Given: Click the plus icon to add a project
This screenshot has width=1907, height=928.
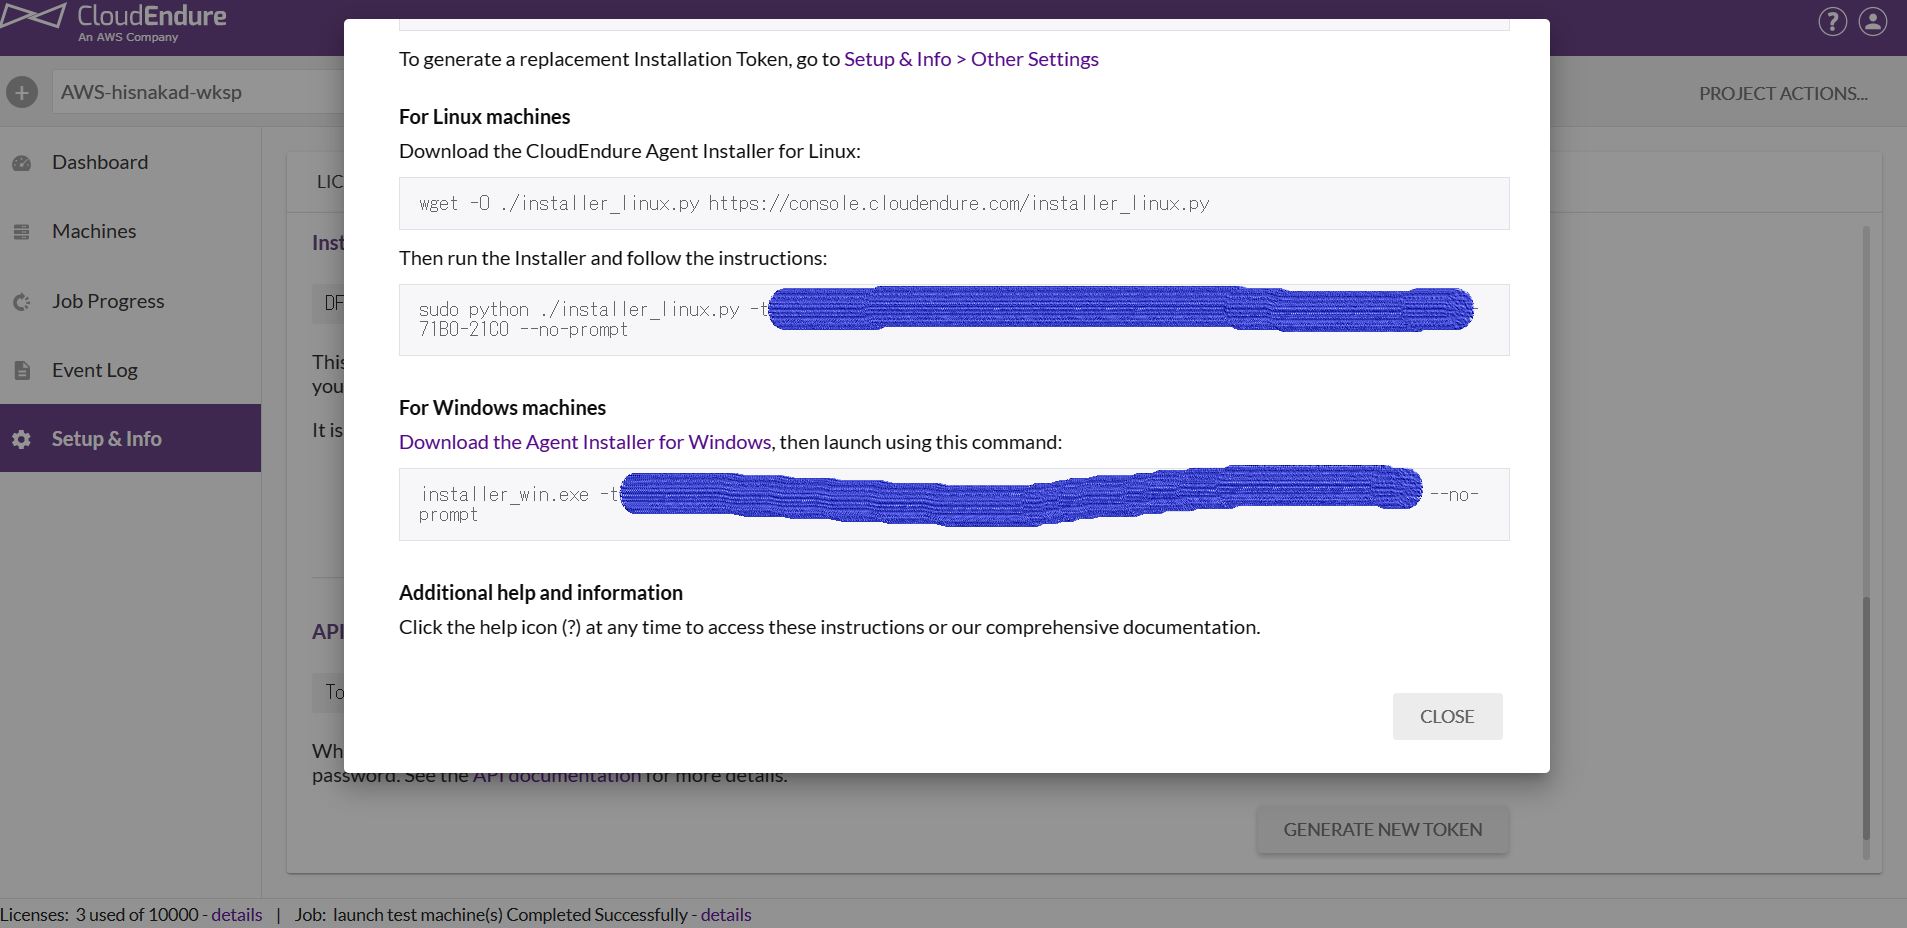Looking at the screenshot, I should click(x=22, y=92).
